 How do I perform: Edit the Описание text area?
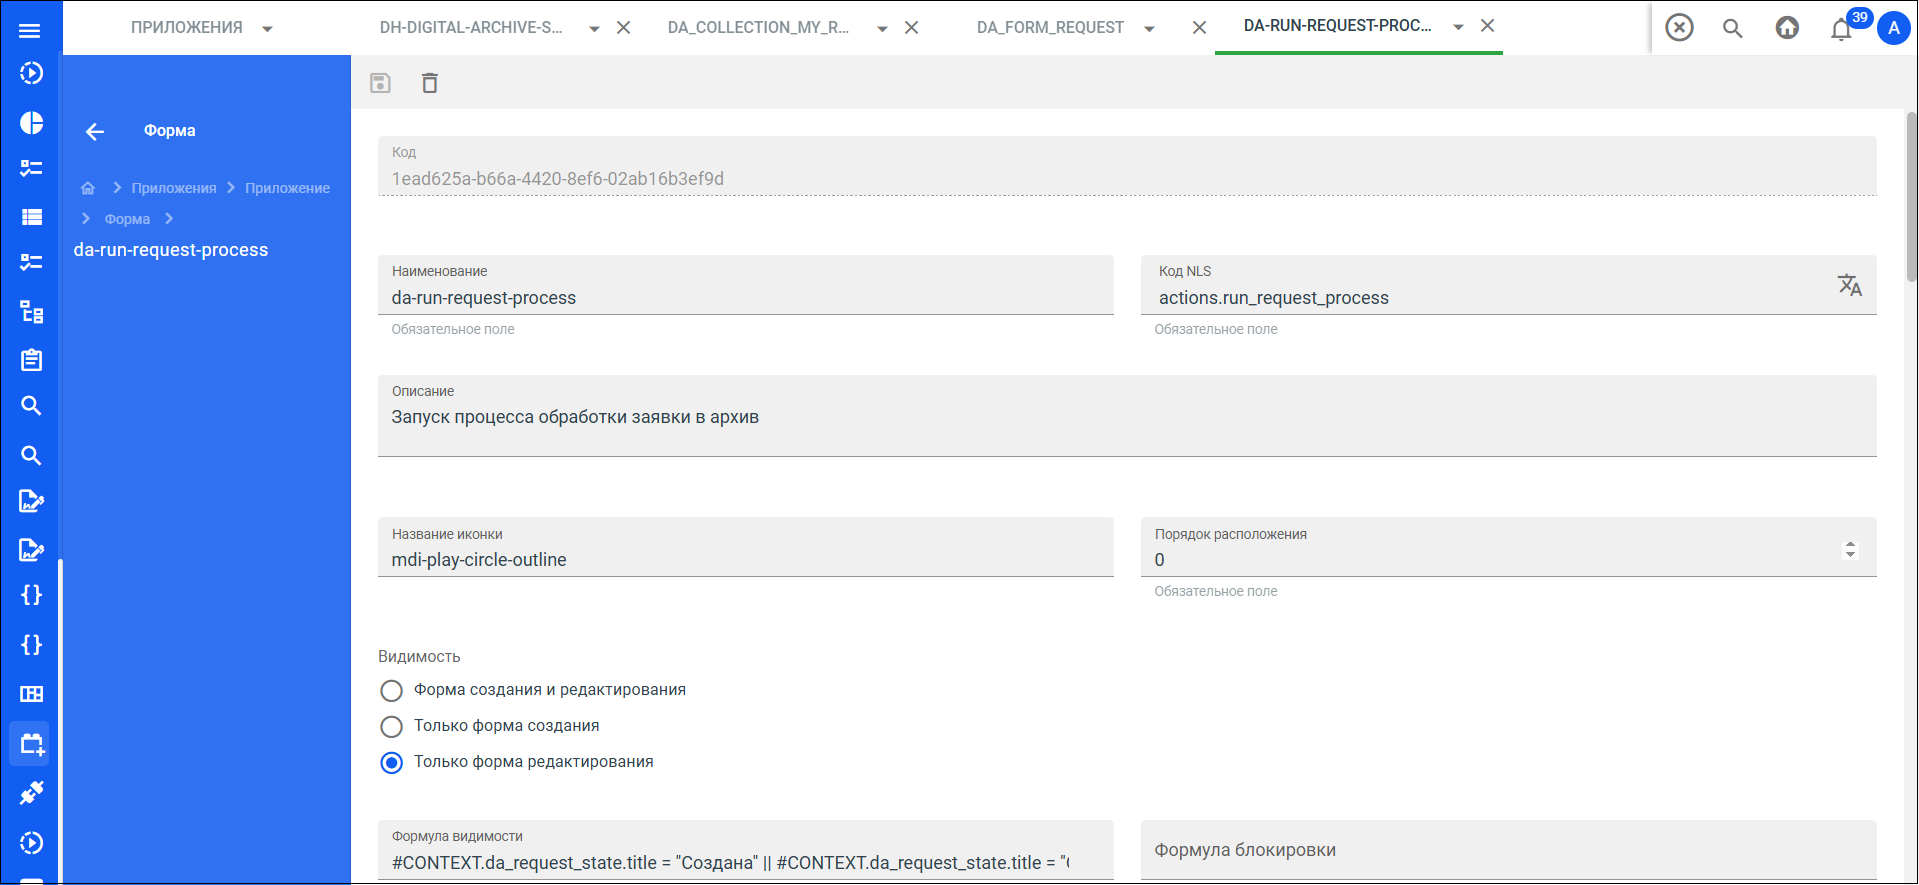[1127, 416]
